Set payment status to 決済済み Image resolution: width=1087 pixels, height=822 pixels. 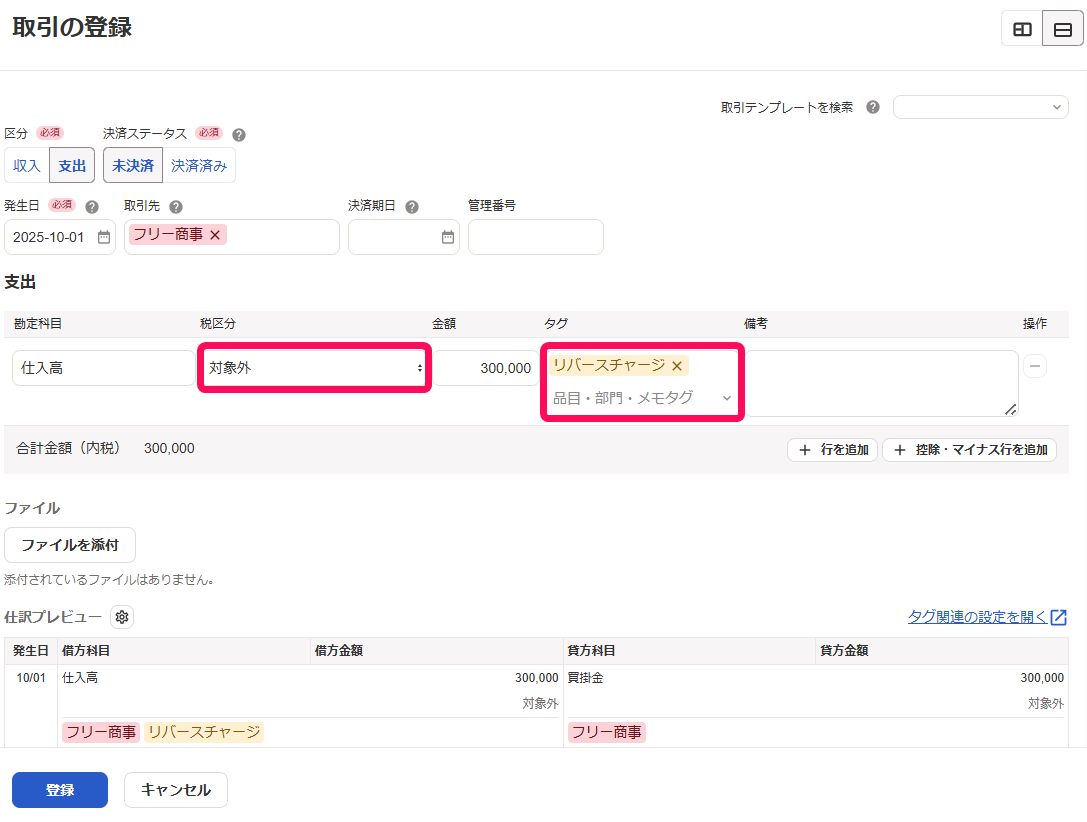[x=199, y=166]
